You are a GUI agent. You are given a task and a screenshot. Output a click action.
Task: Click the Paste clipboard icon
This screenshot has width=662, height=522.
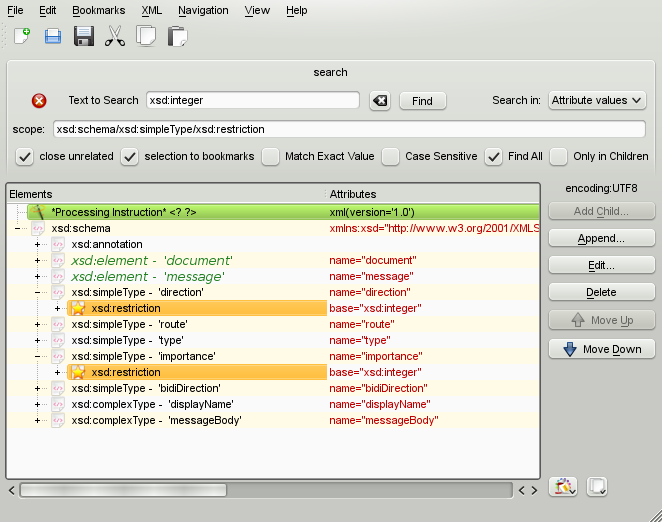pyautogui.click(x=177, y=37)
